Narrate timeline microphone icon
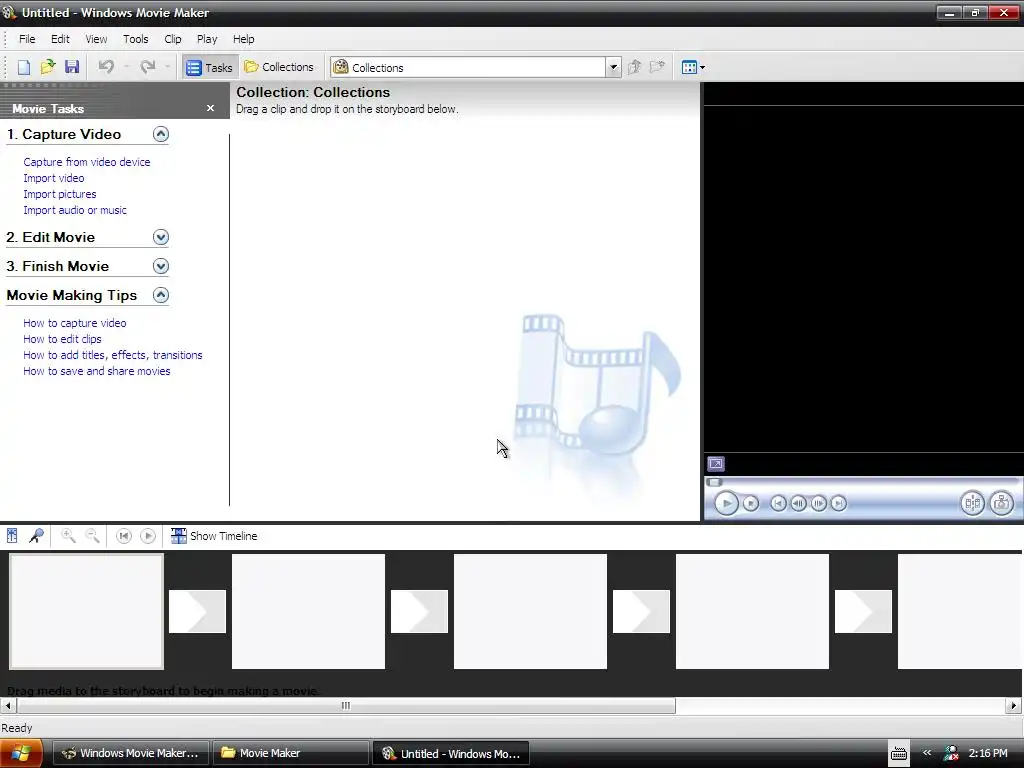The width and height of the screenshot is (1024, 768). pyautogui.click(x=37, y=536)
